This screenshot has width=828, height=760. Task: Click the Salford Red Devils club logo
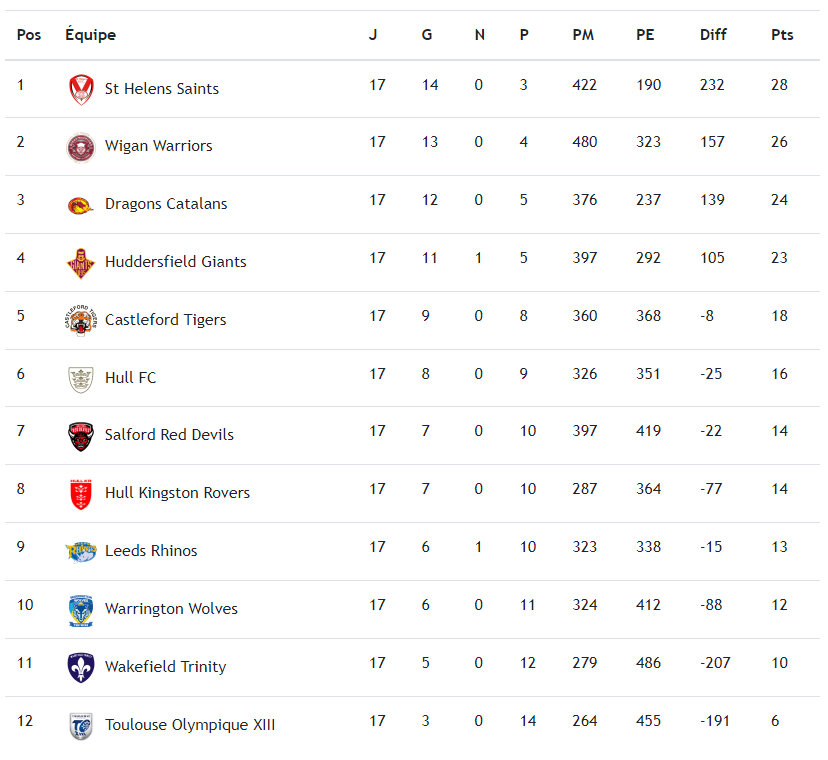81,436
